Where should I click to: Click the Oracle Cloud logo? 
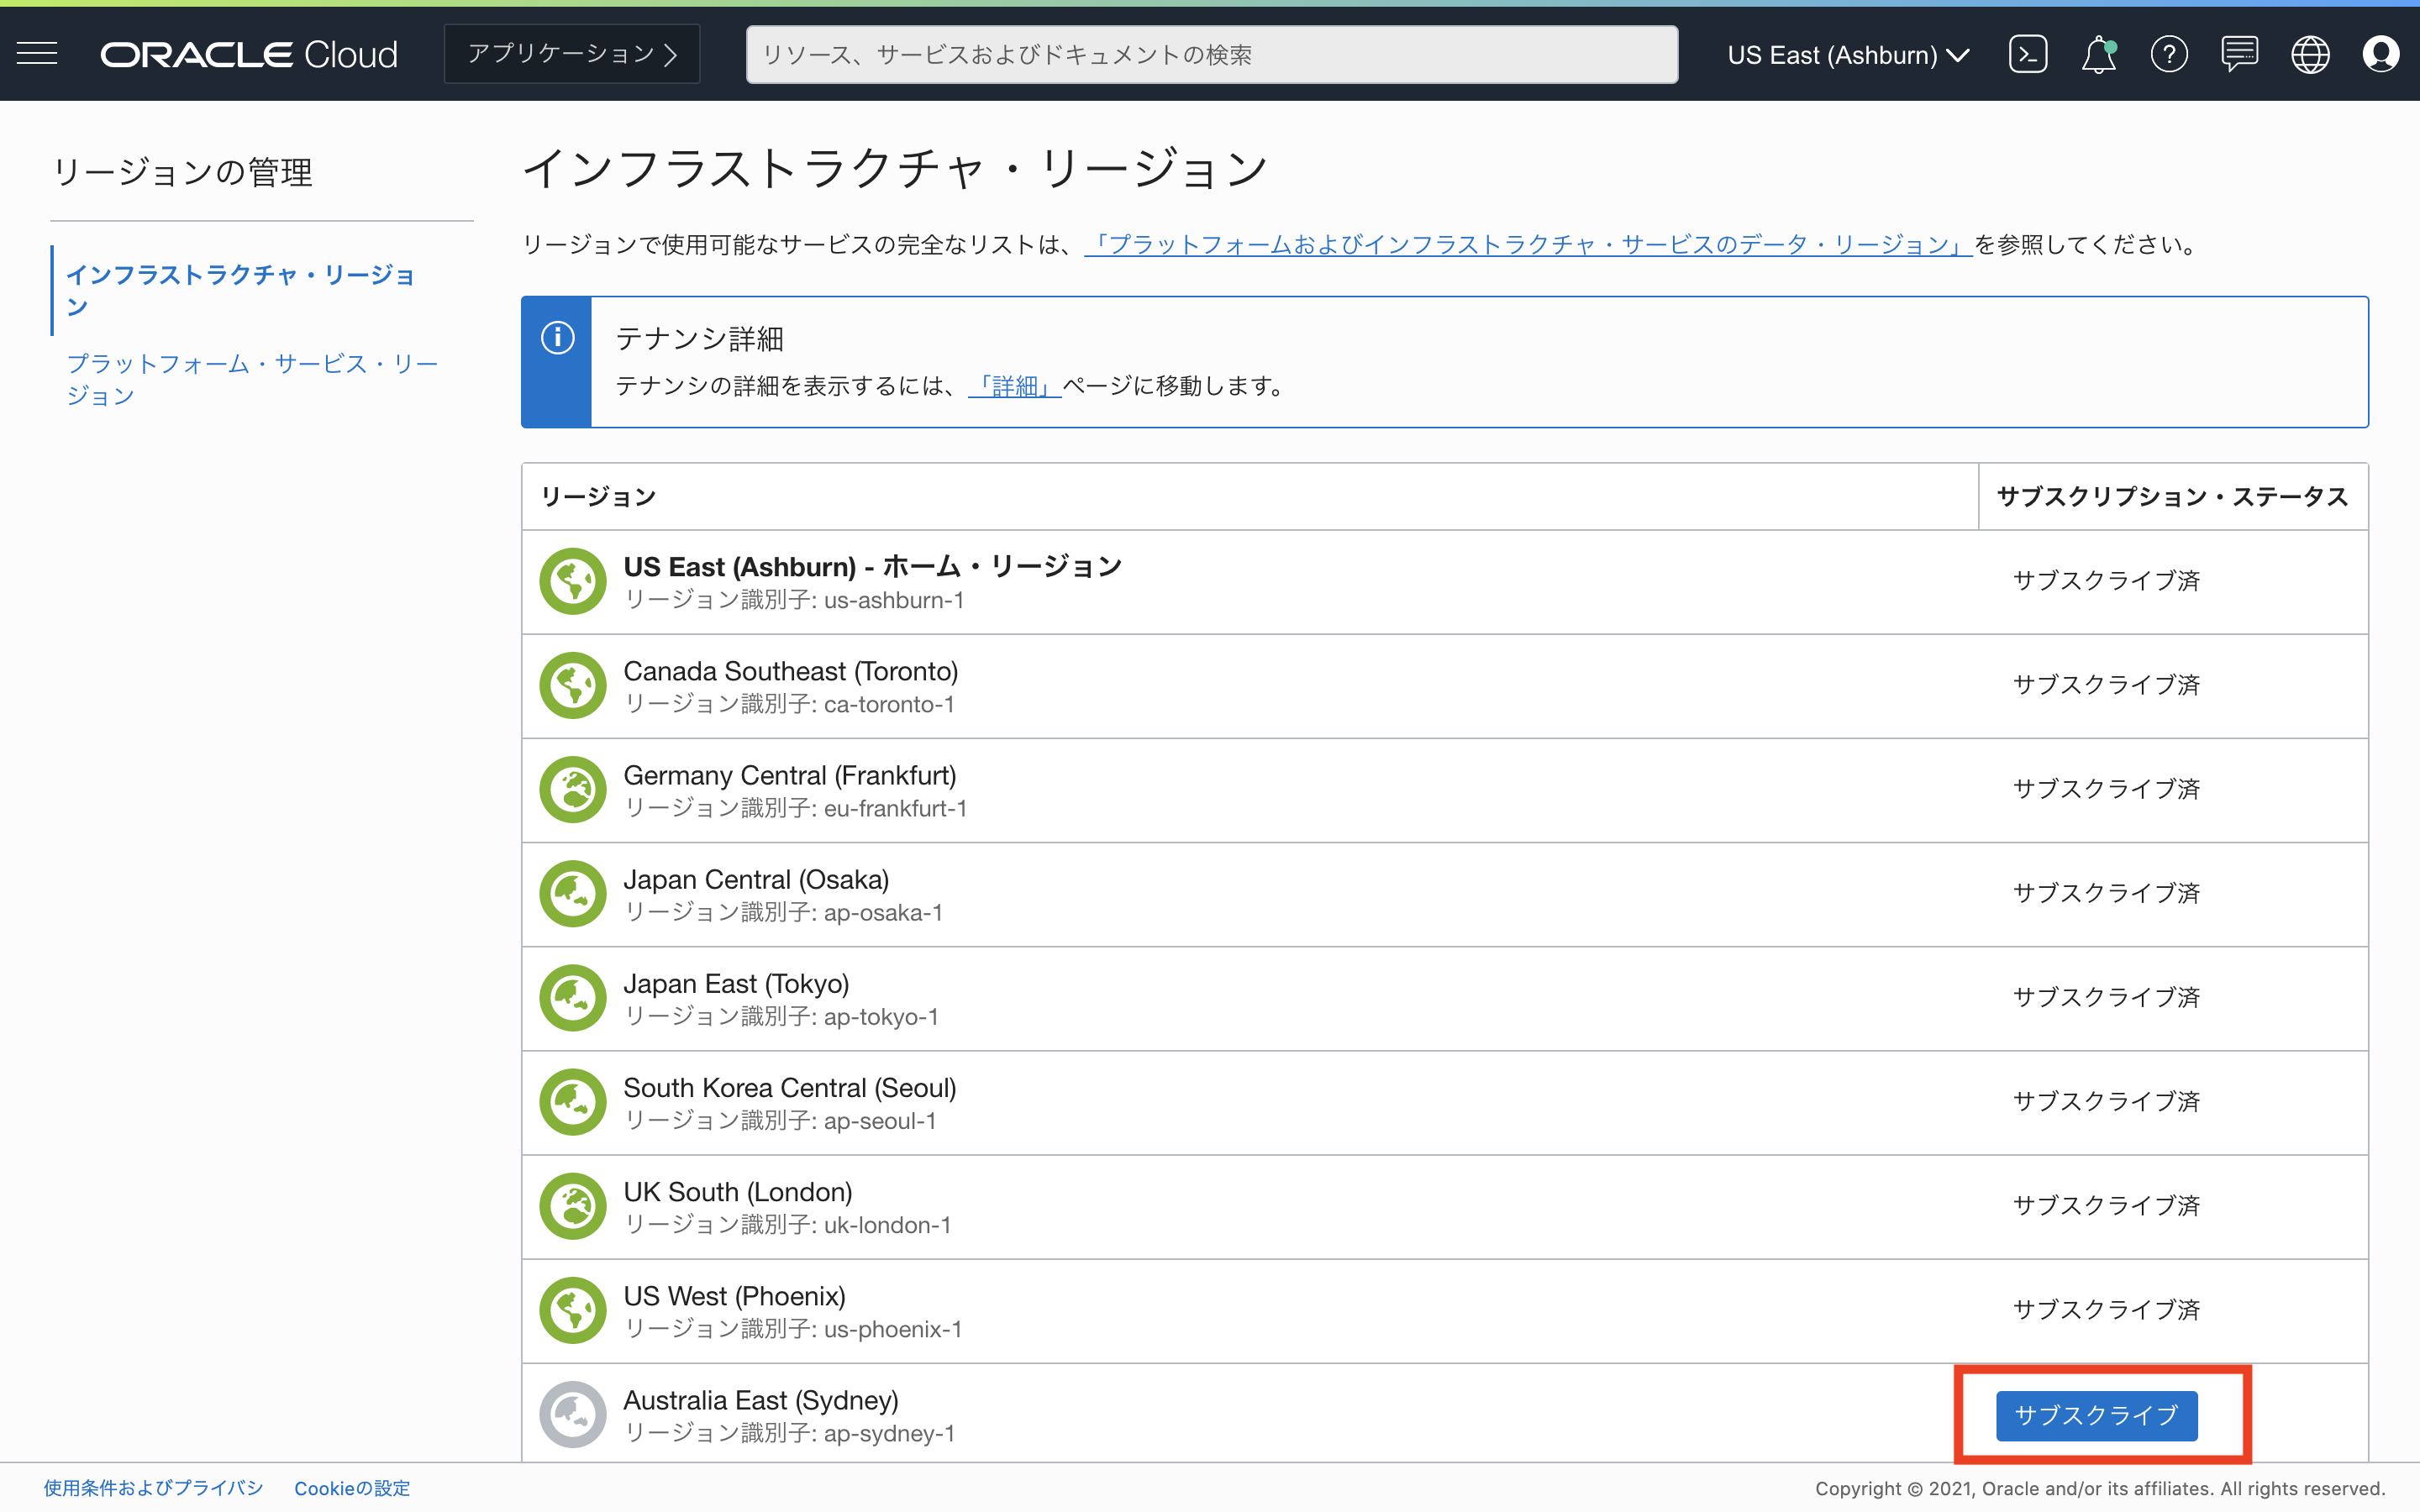(x=248, y=54)
